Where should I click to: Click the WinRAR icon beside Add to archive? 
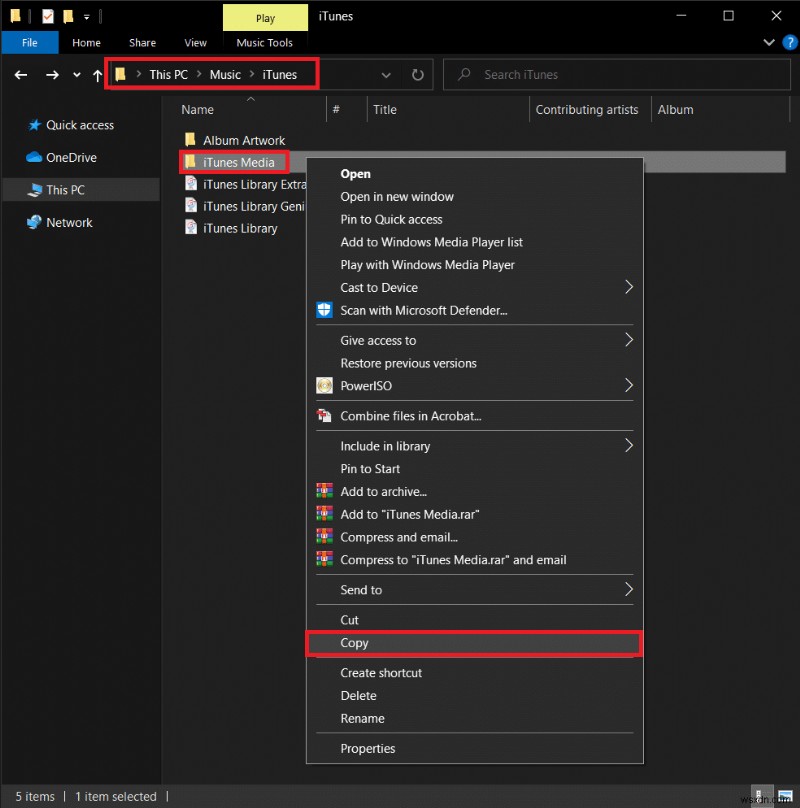coord(324,492)
